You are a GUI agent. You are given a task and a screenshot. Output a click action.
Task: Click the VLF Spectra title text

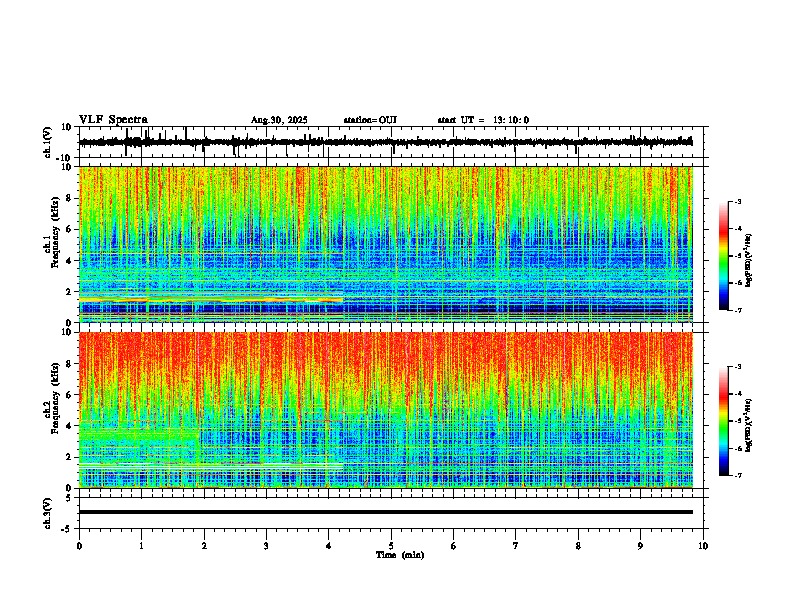(x=113, y=120)
